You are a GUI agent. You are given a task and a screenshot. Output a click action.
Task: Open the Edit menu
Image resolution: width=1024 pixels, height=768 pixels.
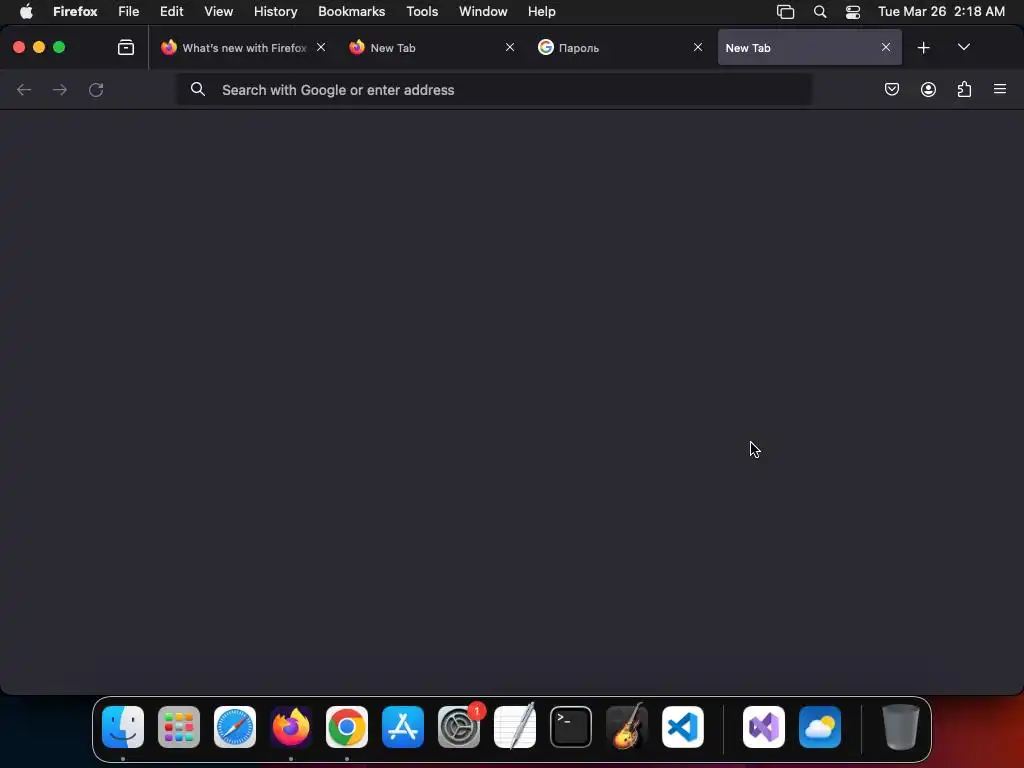click(x=171, y=11)
